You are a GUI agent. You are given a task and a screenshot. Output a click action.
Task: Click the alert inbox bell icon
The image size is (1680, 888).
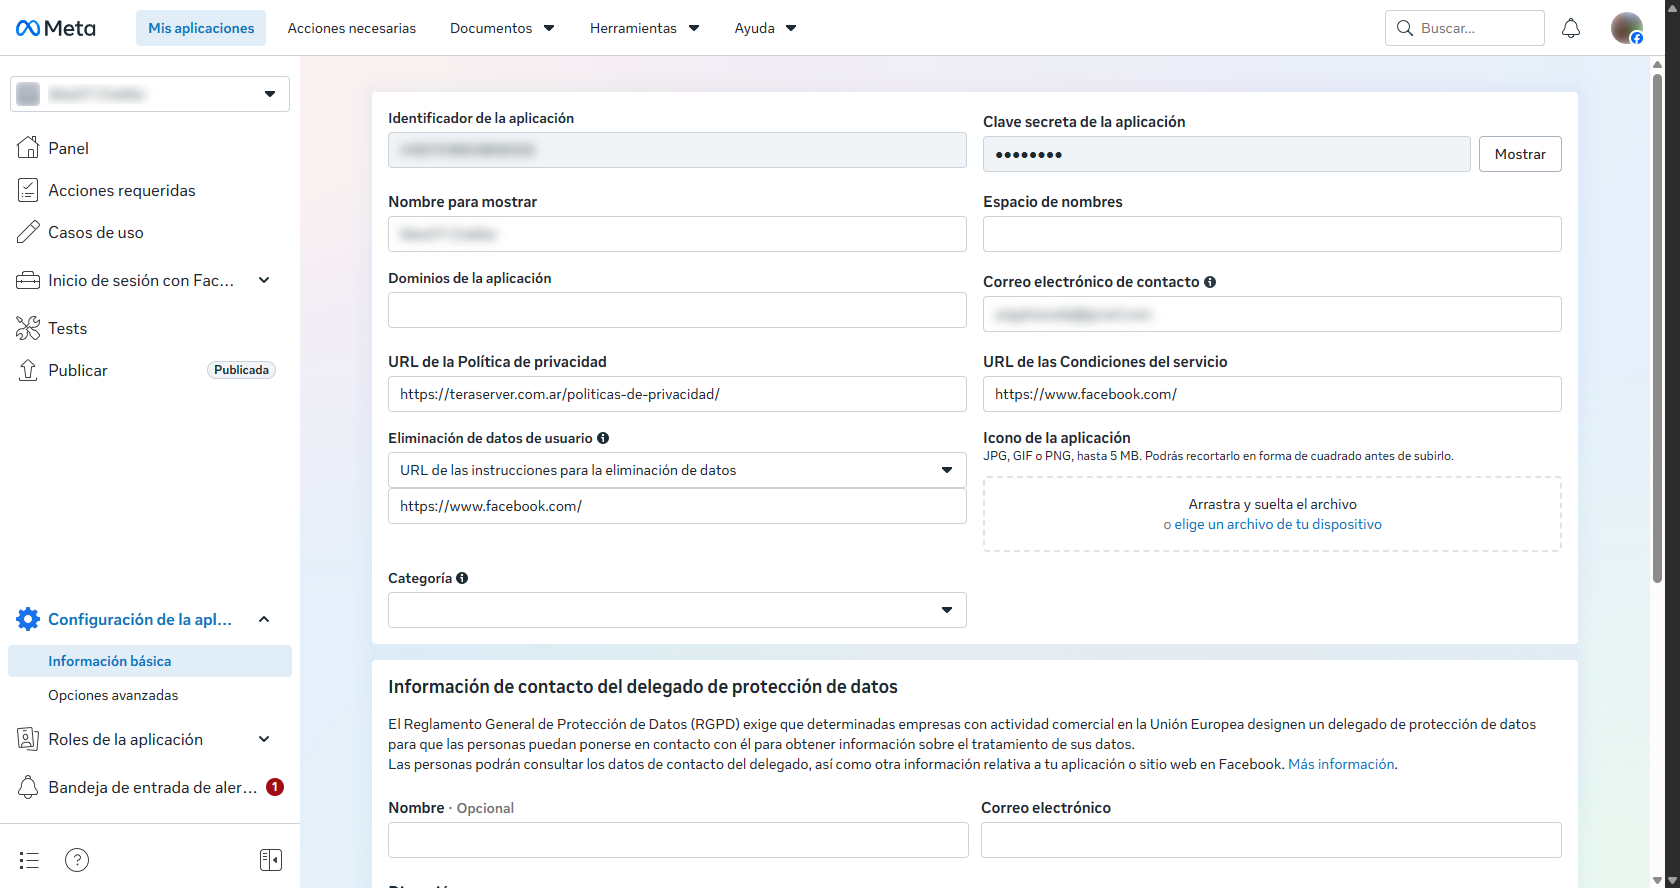point(28,787)
